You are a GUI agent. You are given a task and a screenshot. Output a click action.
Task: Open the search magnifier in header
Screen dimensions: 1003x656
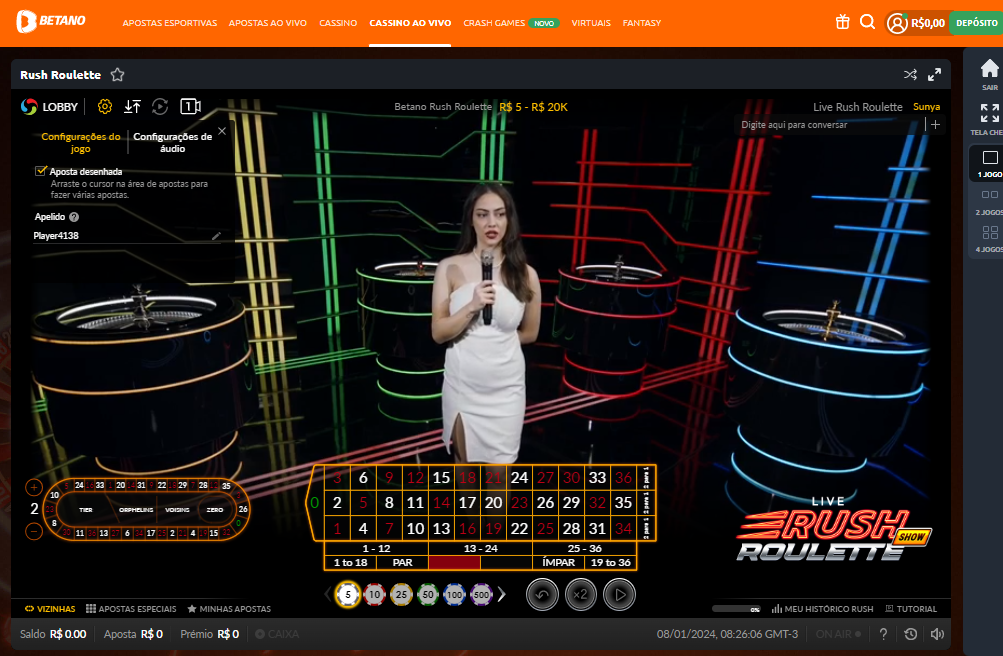coord(867,22)
